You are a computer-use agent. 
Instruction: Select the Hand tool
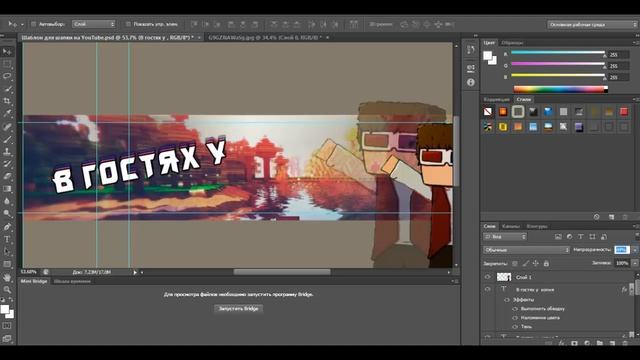tap(7, 278)
